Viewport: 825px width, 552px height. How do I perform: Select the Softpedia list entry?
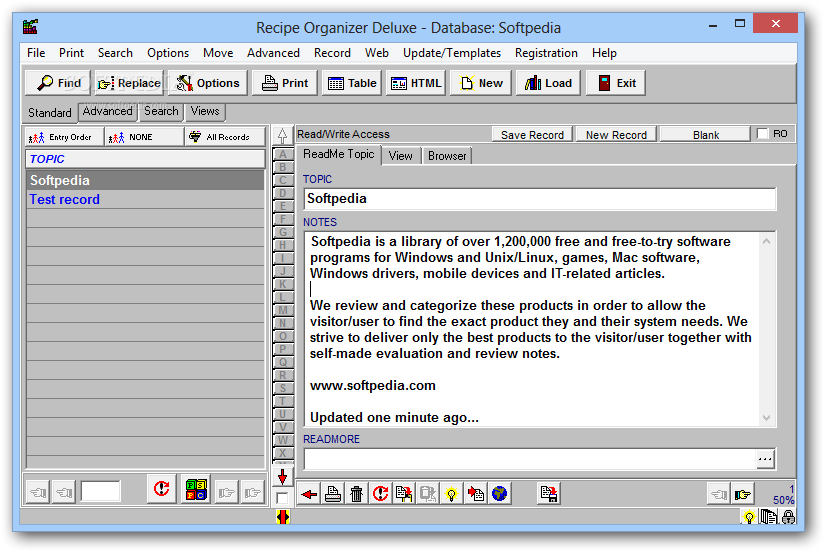(145, 180)
